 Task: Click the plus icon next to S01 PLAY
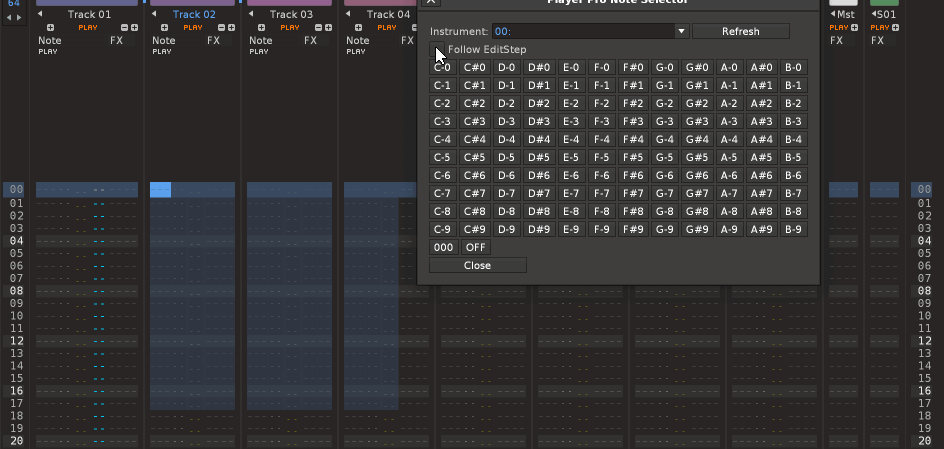click(894, 28)
